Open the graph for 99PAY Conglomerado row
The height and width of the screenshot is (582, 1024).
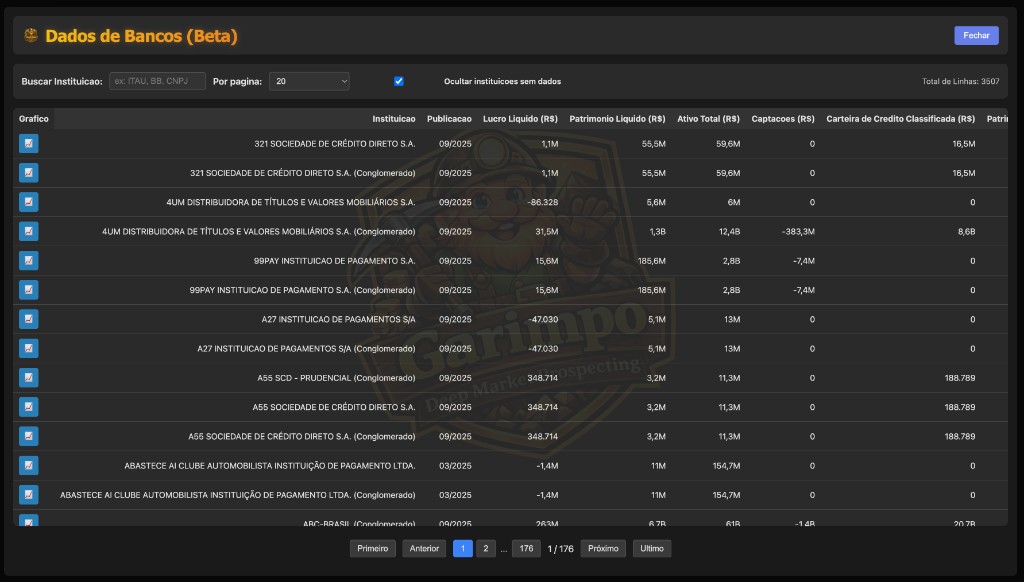(28, 289)
